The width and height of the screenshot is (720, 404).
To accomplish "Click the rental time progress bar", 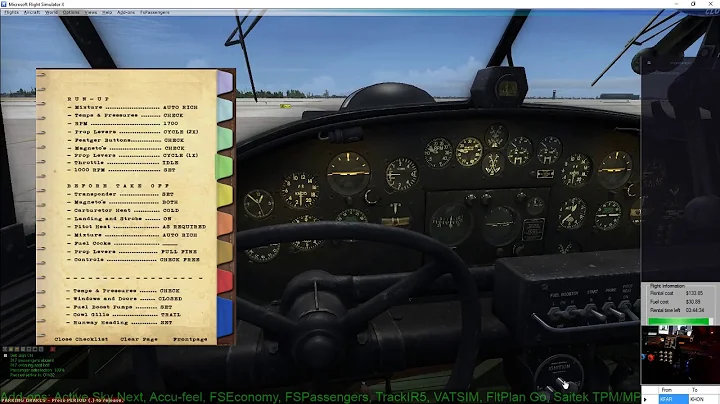I will 681,321.
